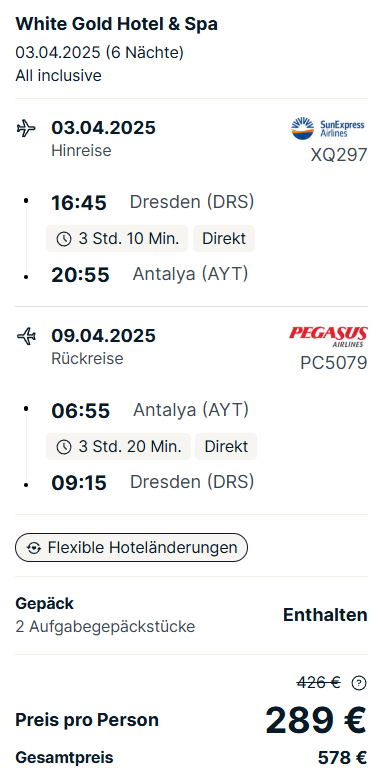Click flight number XQ297
Screen dimensions: 379x780
click(x=339, y=155)
